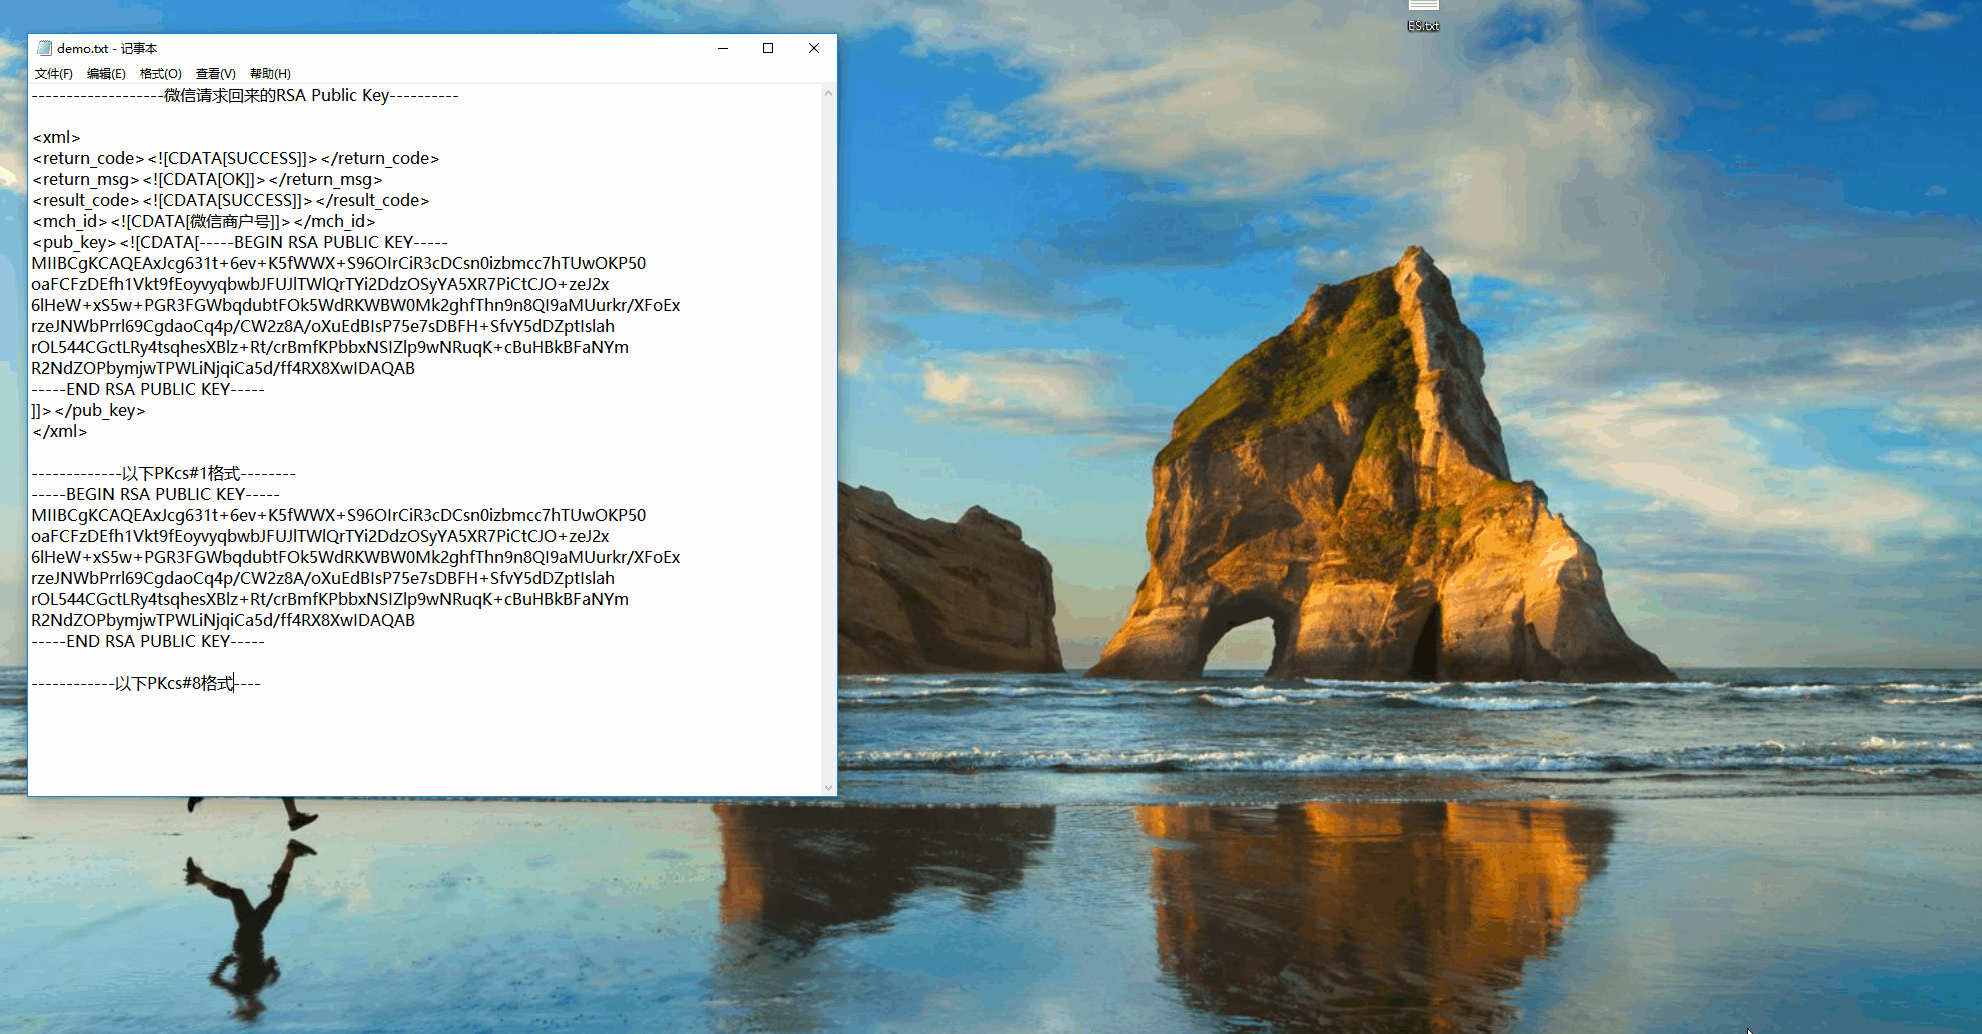Image resolution: width=1982 pixels, height=1034 pixels.
Task: Click the ]]></pub_key> closing line
Action: (88, 411)
